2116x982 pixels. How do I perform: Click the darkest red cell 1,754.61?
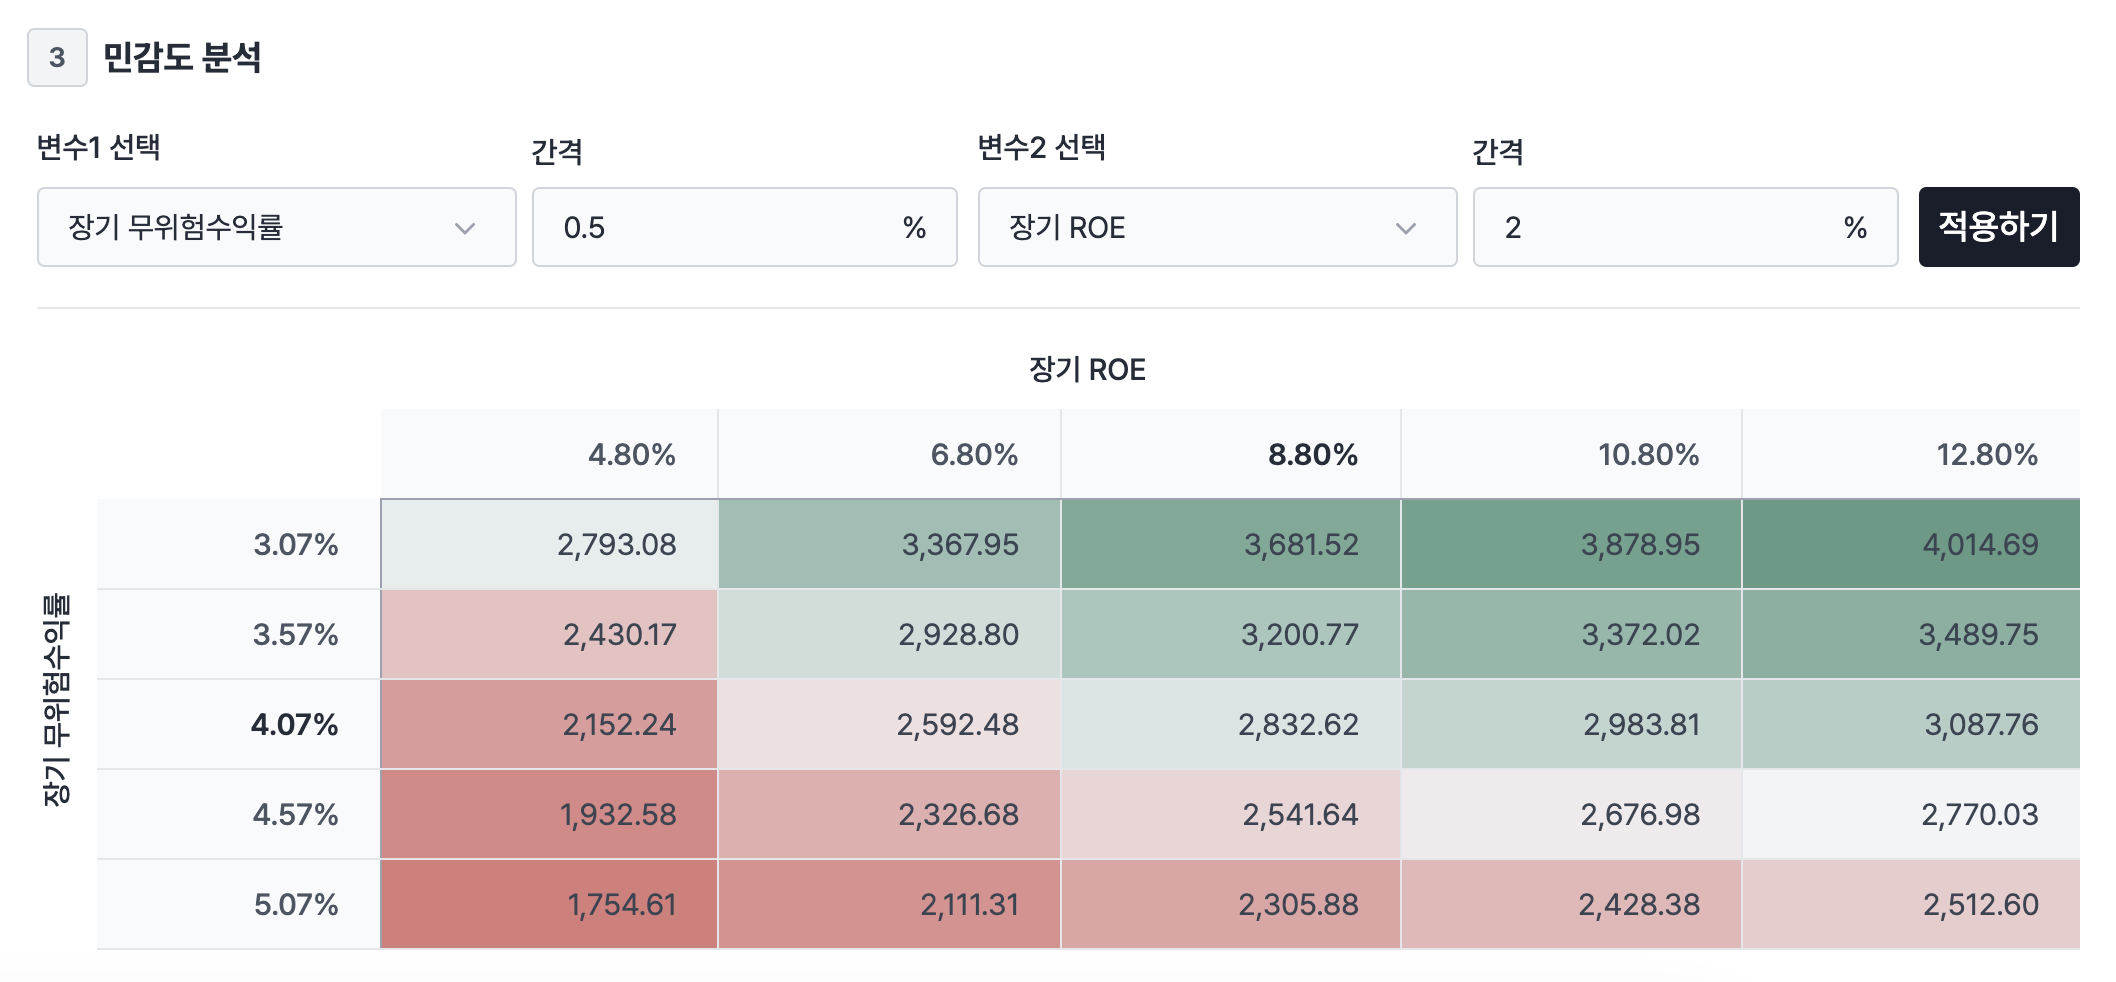click(549, 904)
